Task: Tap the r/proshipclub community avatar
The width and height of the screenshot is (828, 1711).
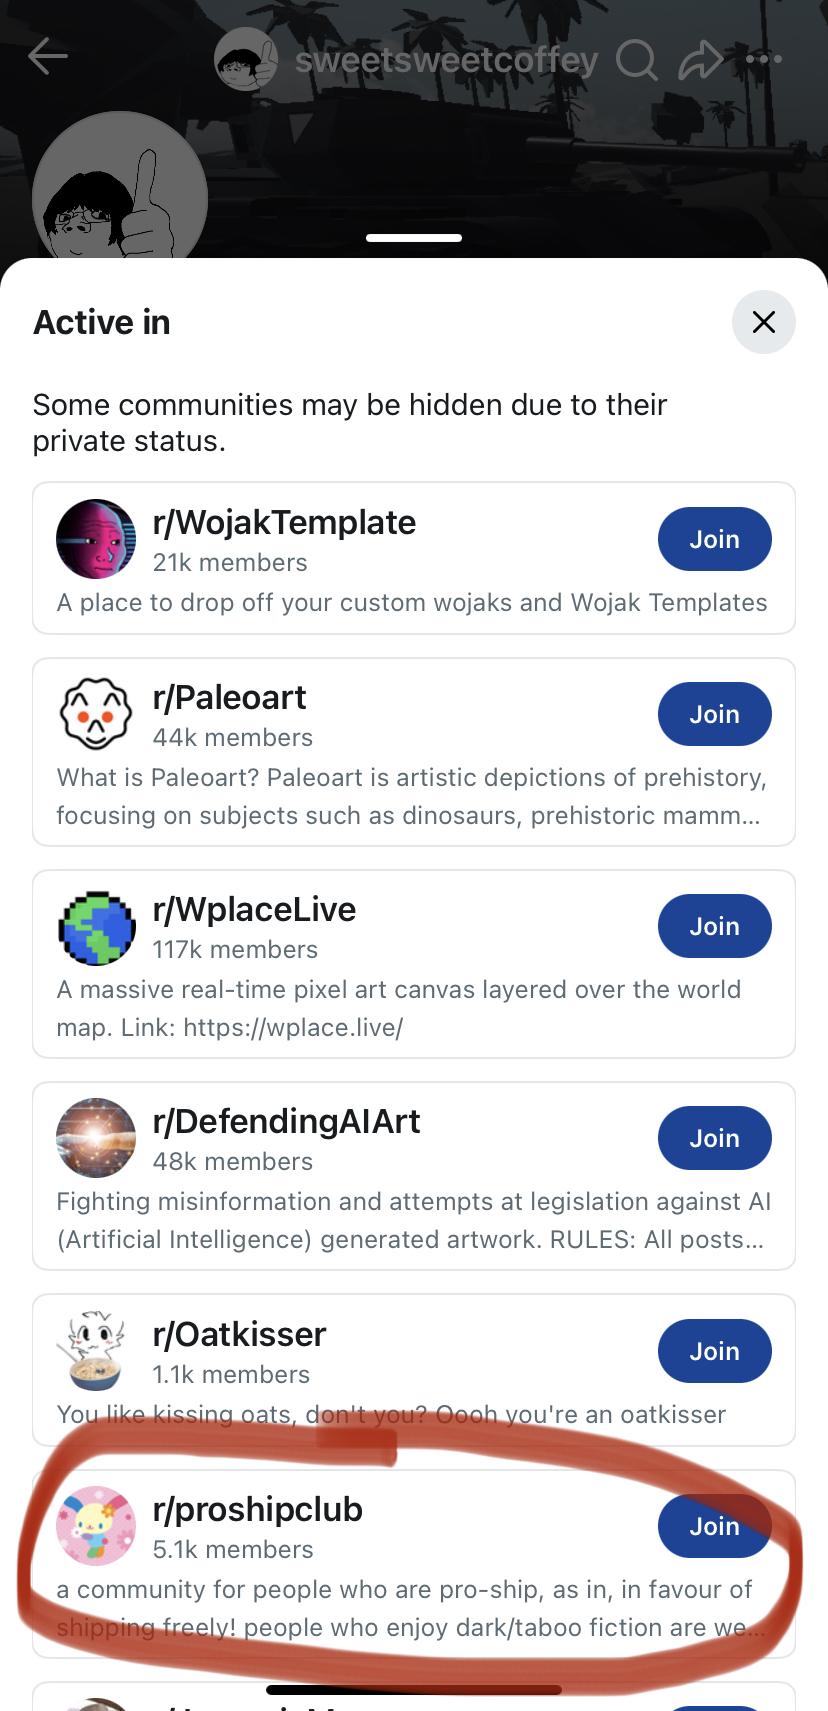Action: pos(96,1526)
